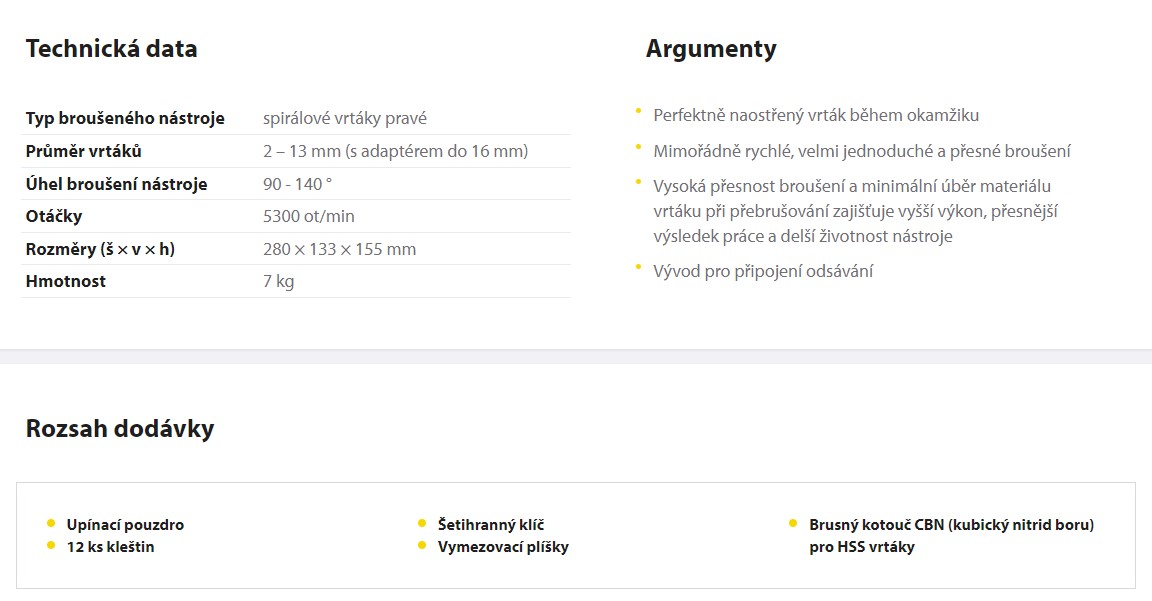
Task: Click the Šetihranný klíč delivery item
Action: [491, 525]
